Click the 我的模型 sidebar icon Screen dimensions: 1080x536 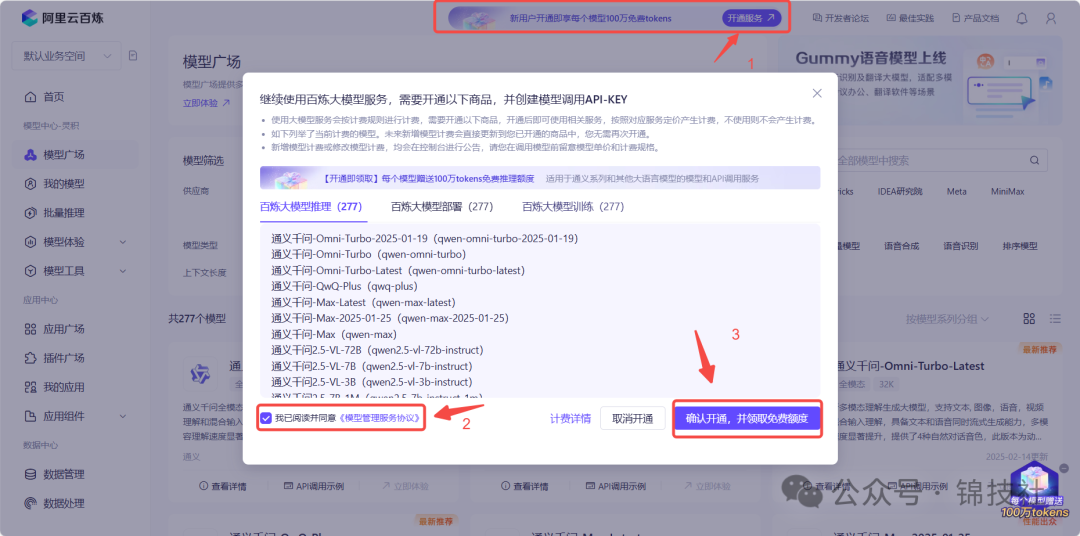[x=30, y=184]
